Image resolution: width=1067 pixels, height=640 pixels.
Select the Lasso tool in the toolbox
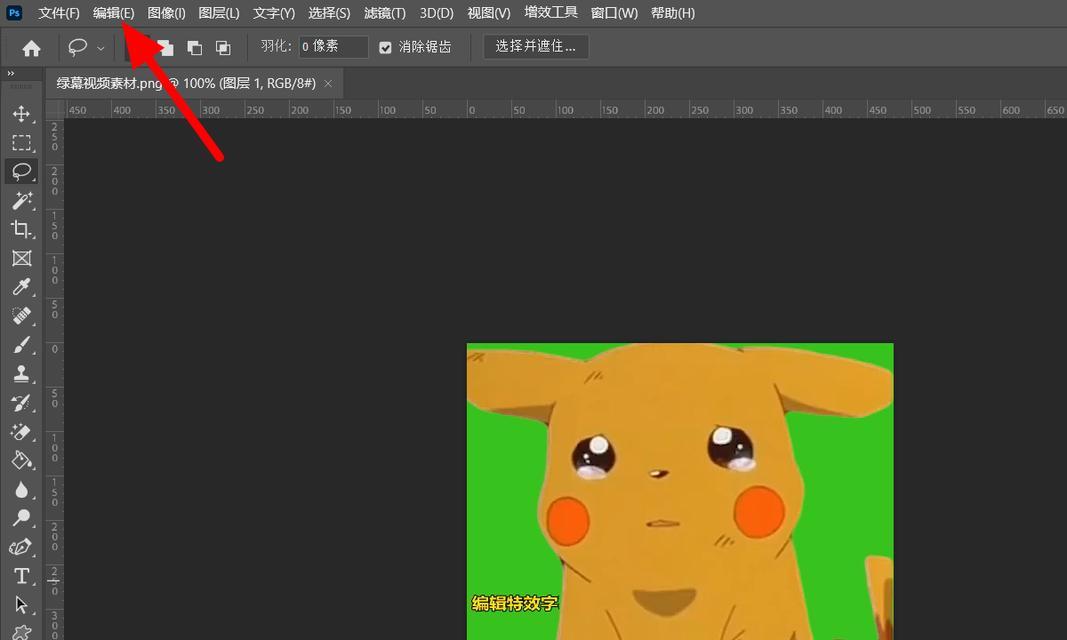[x=21, y=171]
